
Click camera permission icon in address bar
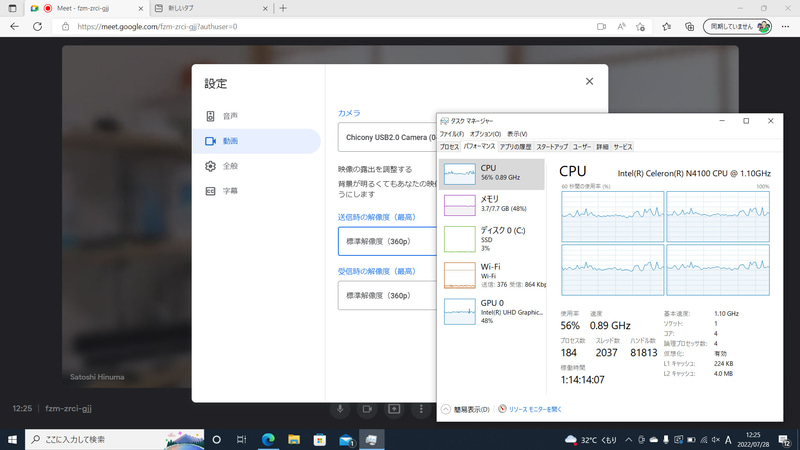(602, 27)
